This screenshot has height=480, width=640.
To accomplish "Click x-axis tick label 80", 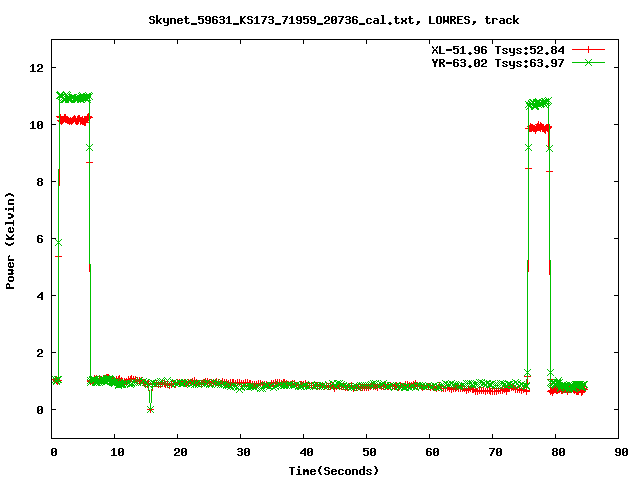I will click(x=558, y=452).
